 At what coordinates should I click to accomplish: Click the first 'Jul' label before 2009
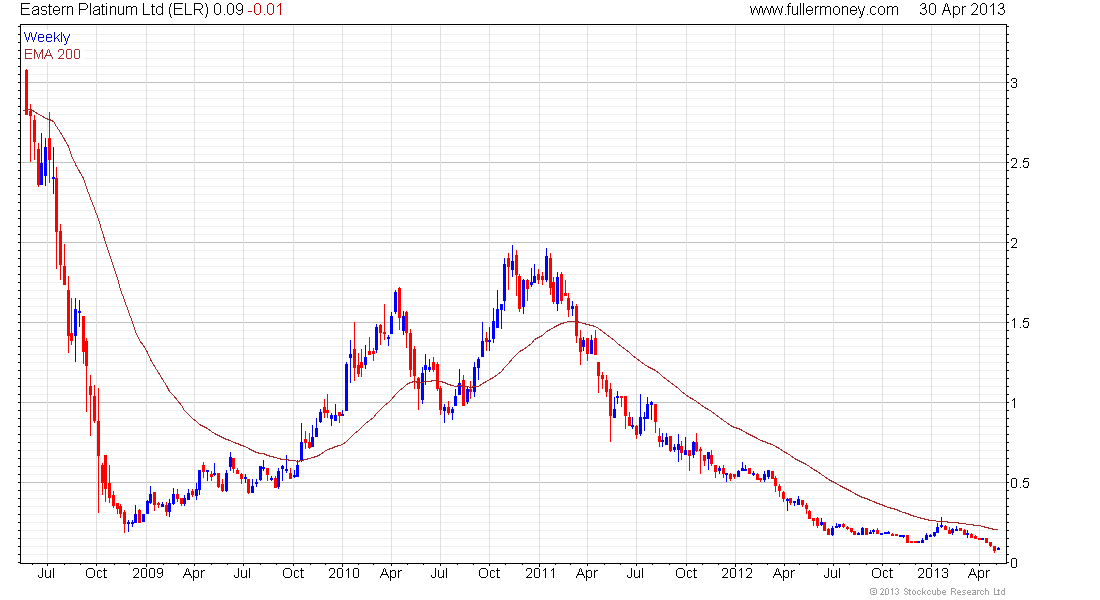46,573
